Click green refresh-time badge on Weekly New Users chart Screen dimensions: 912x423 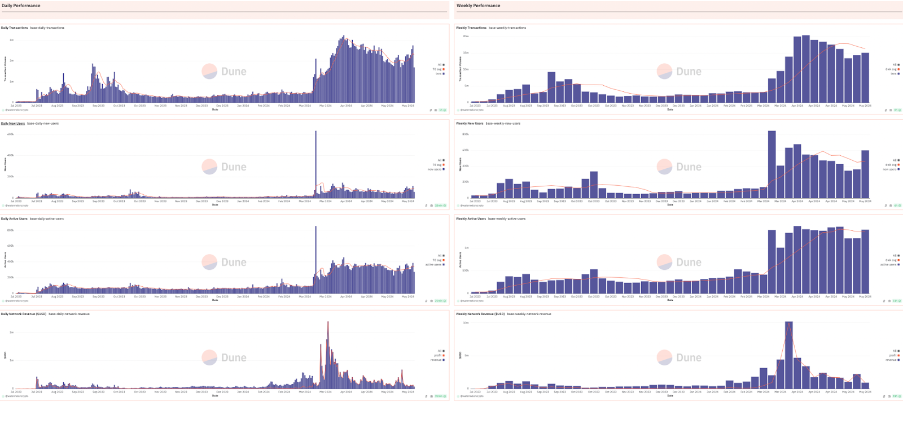click(x=897, y=205)
